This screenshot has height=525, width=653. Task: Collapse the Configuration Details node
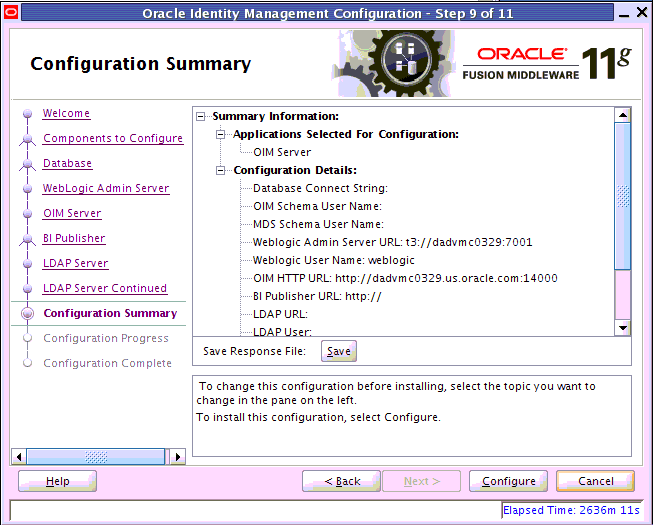pos(223,170)
